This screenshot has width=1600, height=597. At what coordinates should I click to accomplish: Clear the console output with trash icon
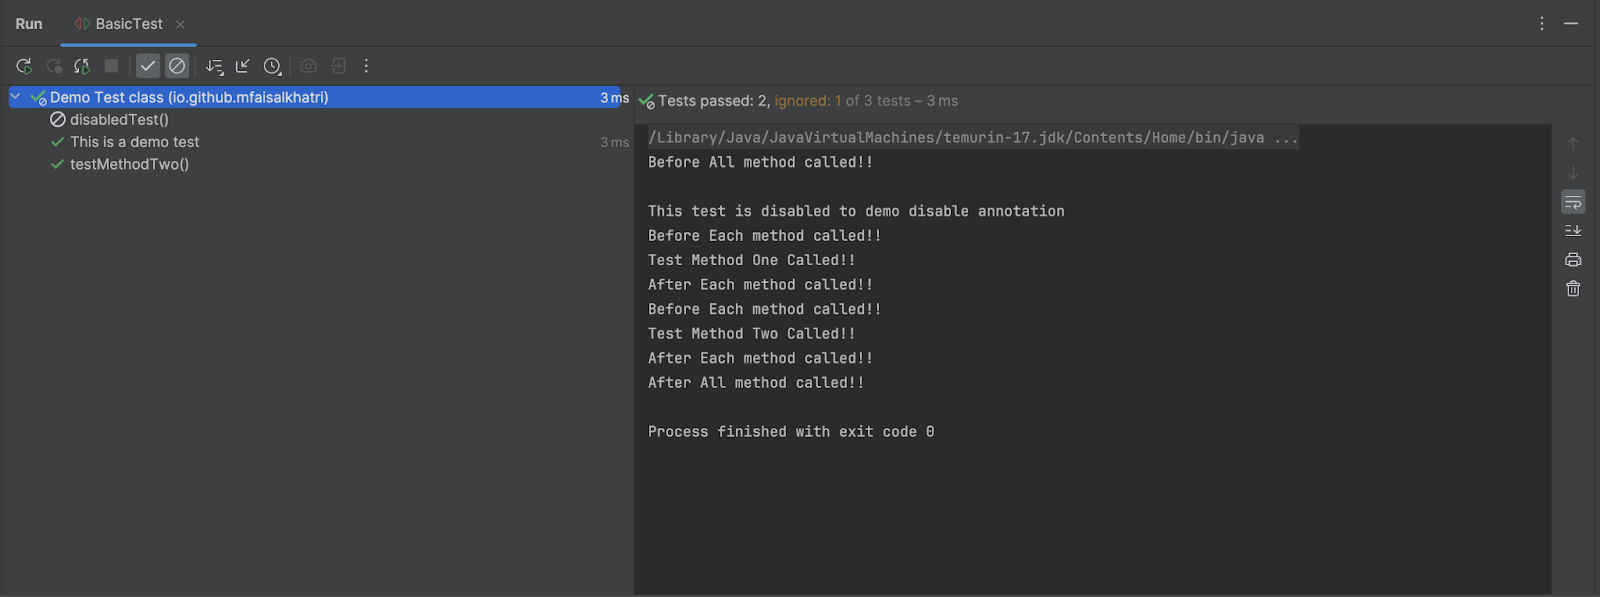pos(1572,288)
